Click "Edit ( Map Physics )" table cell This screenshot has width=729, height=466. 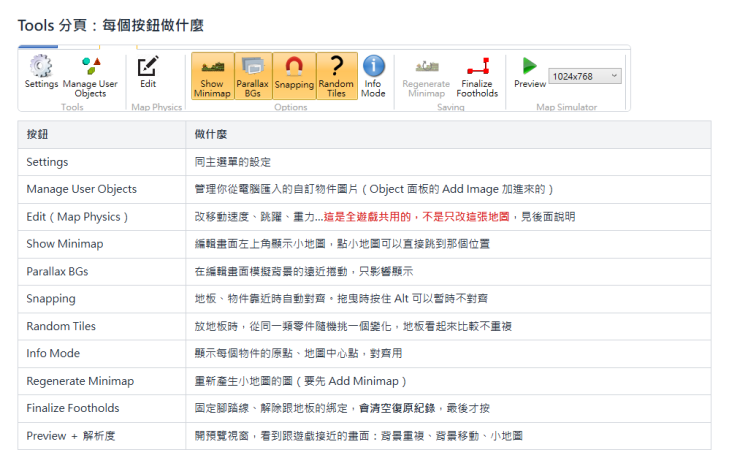point(102,217)
